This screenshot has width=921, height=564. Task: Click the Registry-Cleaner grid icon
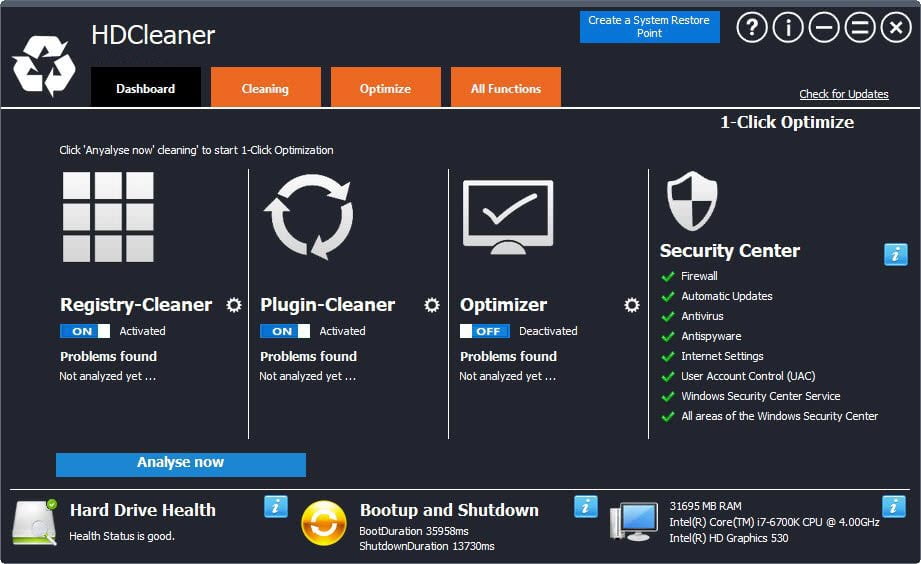pos(108,216)
